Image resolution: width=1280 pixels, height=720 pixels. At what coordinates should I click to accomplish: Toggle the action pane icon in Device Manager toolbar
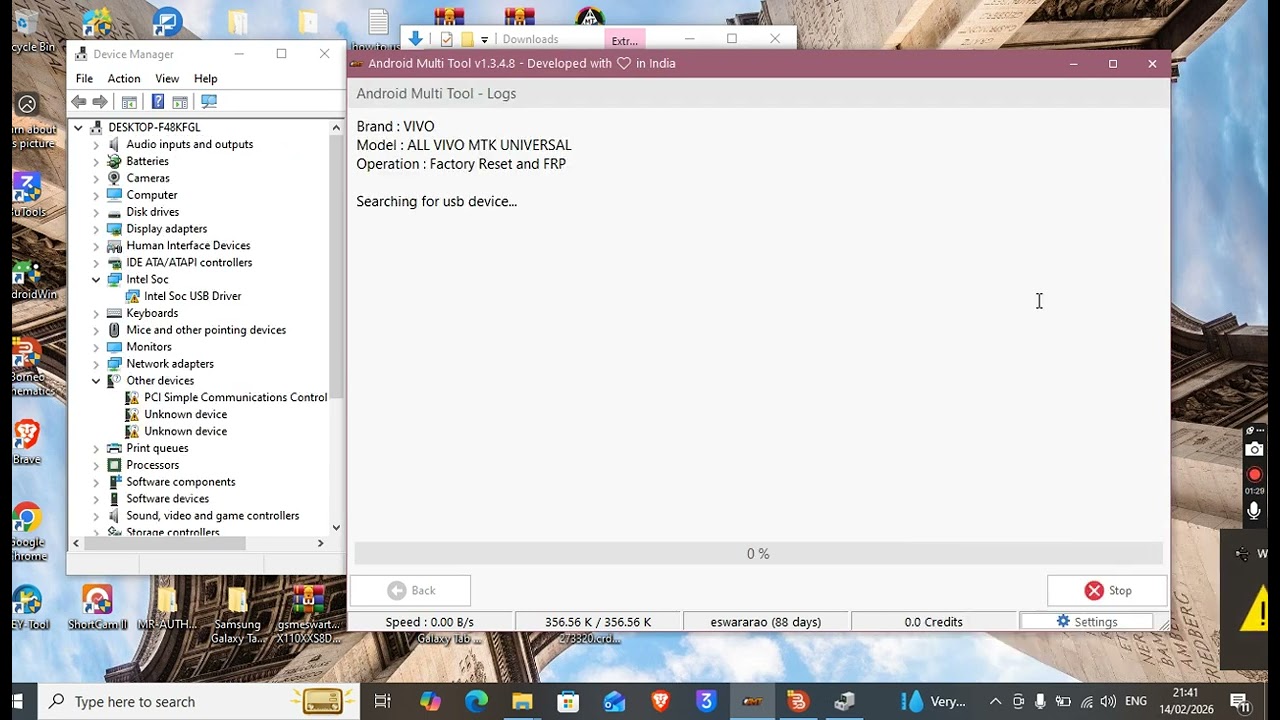point(180,102)
